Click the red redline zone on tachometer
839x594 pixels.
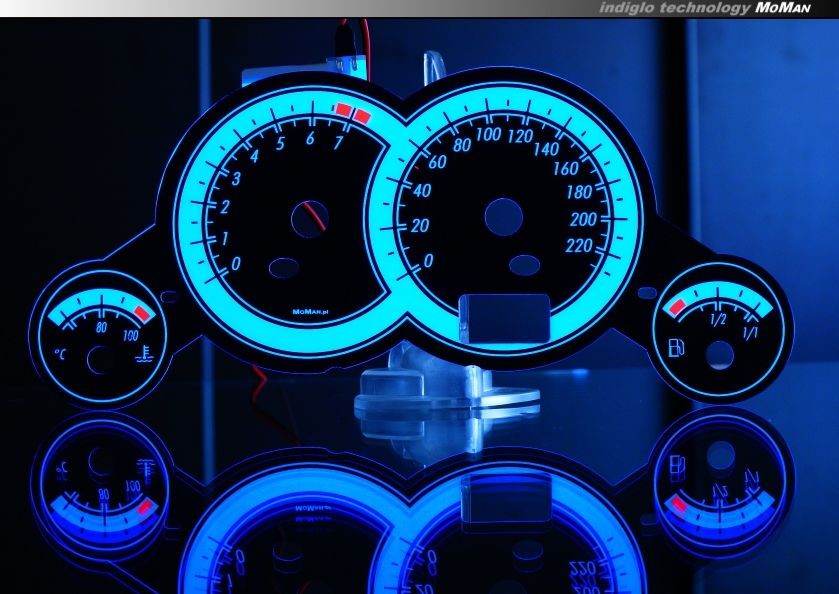[353, 113]
